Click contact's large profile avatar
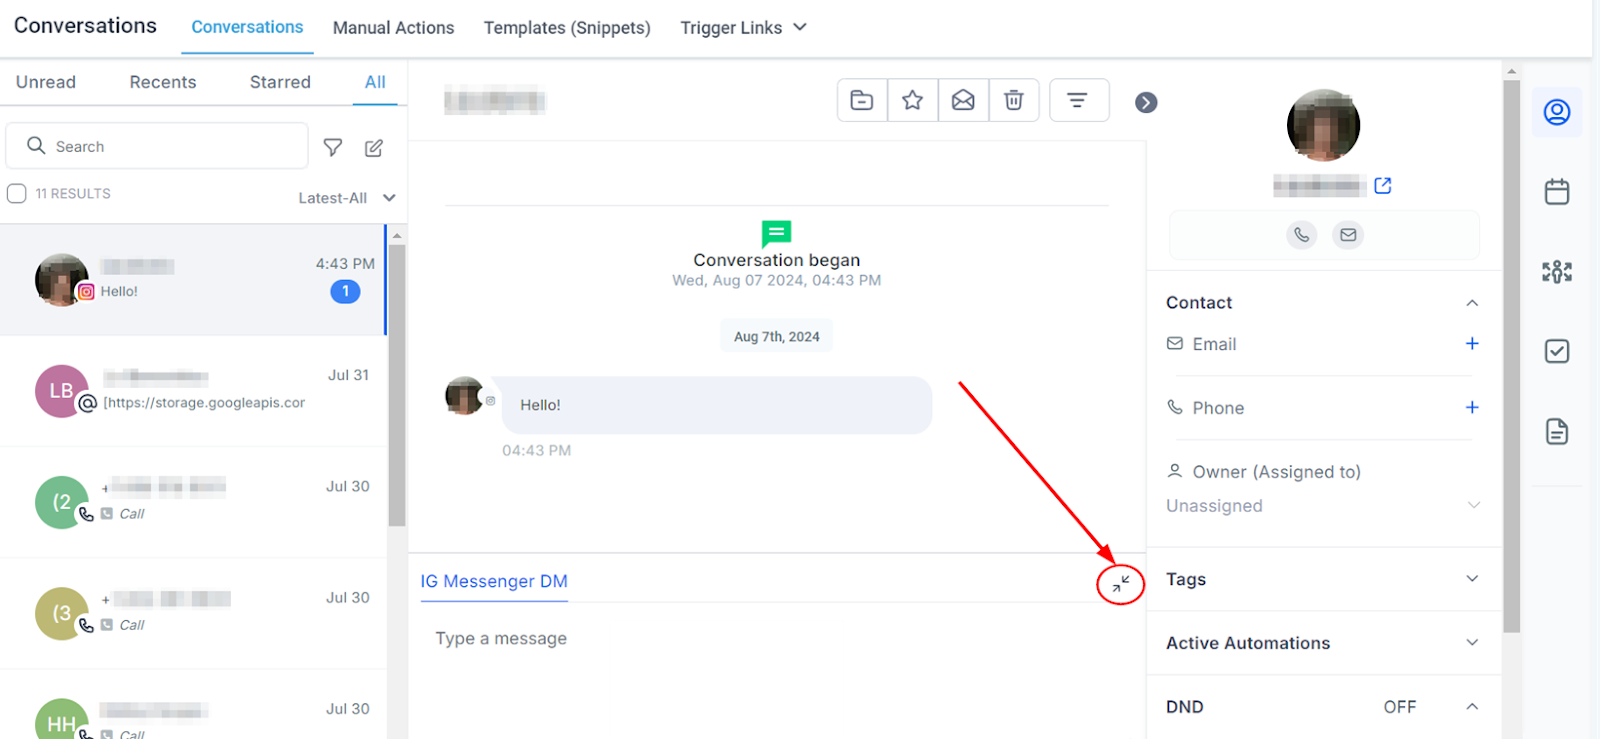The image size is (1600, 739). click(x=1323, y=125)
